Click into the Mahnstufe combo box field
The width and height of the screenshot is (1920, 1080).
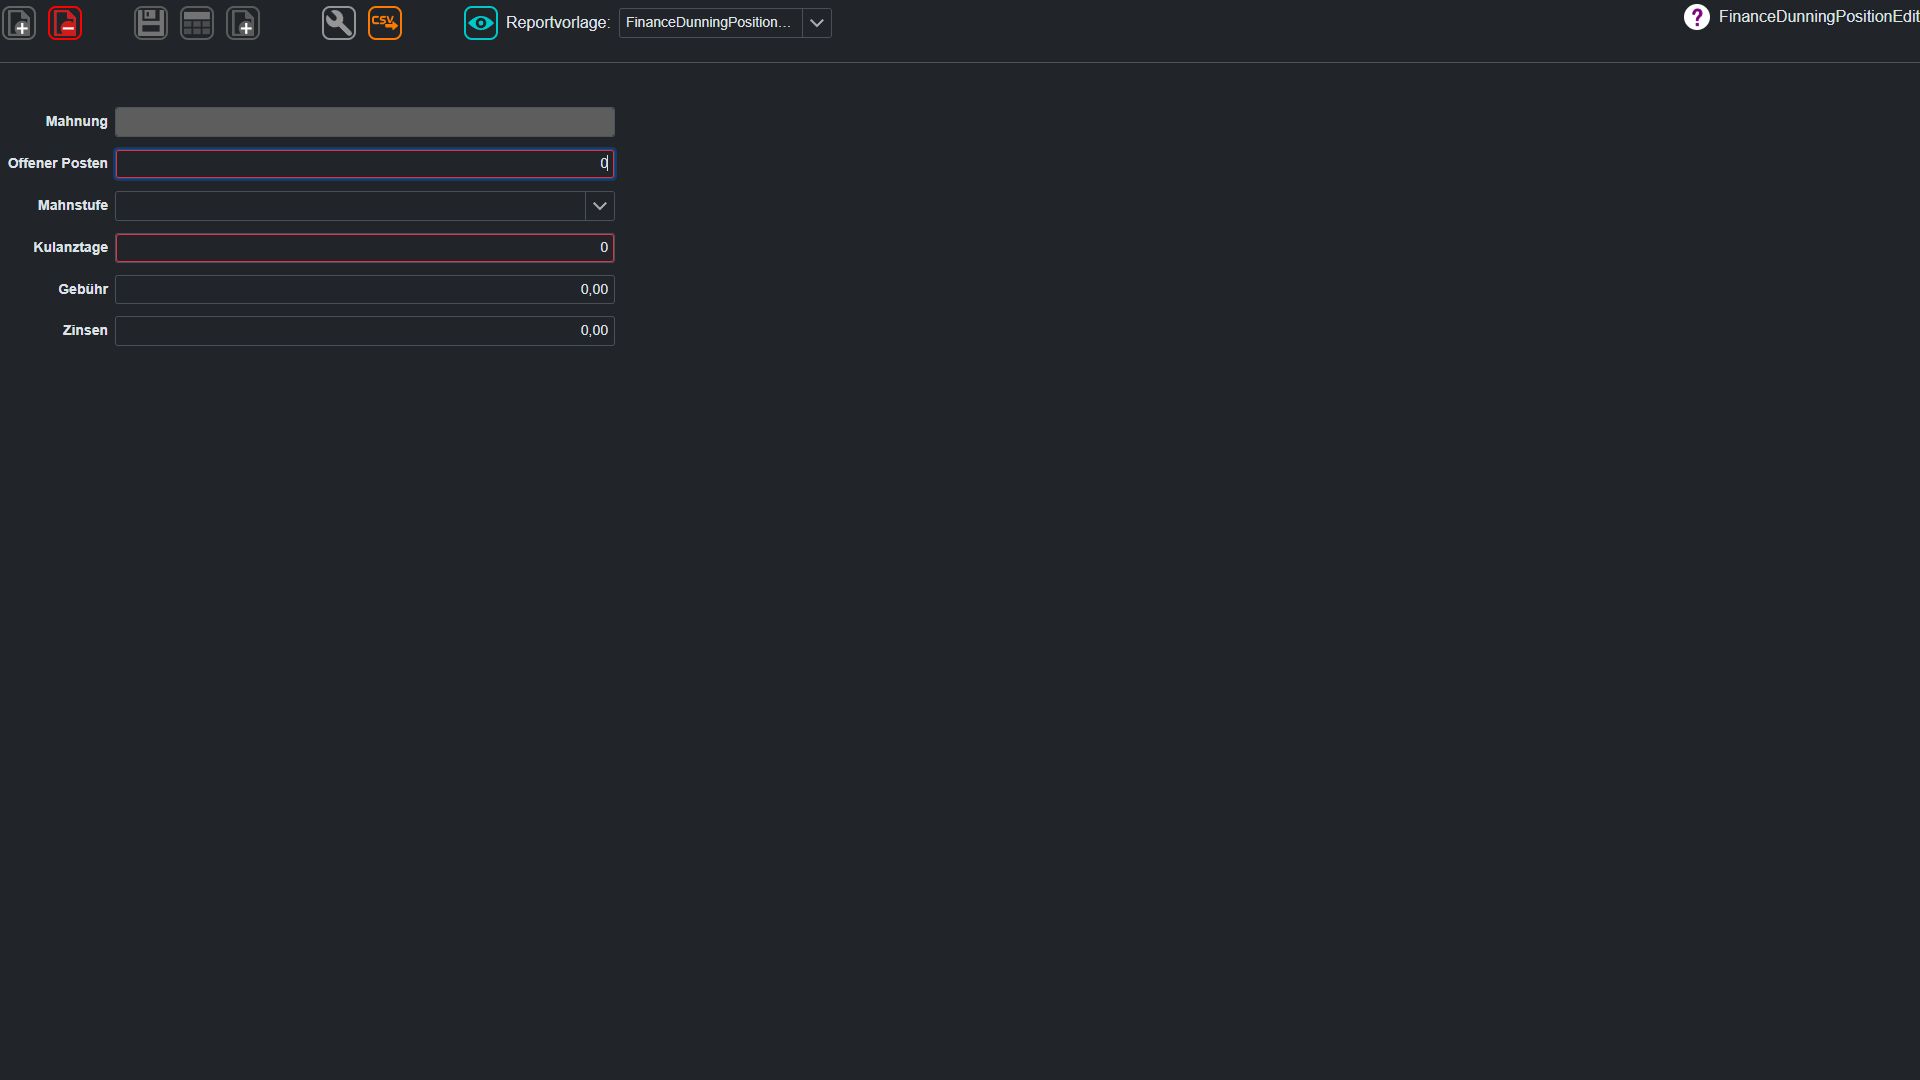350,206
